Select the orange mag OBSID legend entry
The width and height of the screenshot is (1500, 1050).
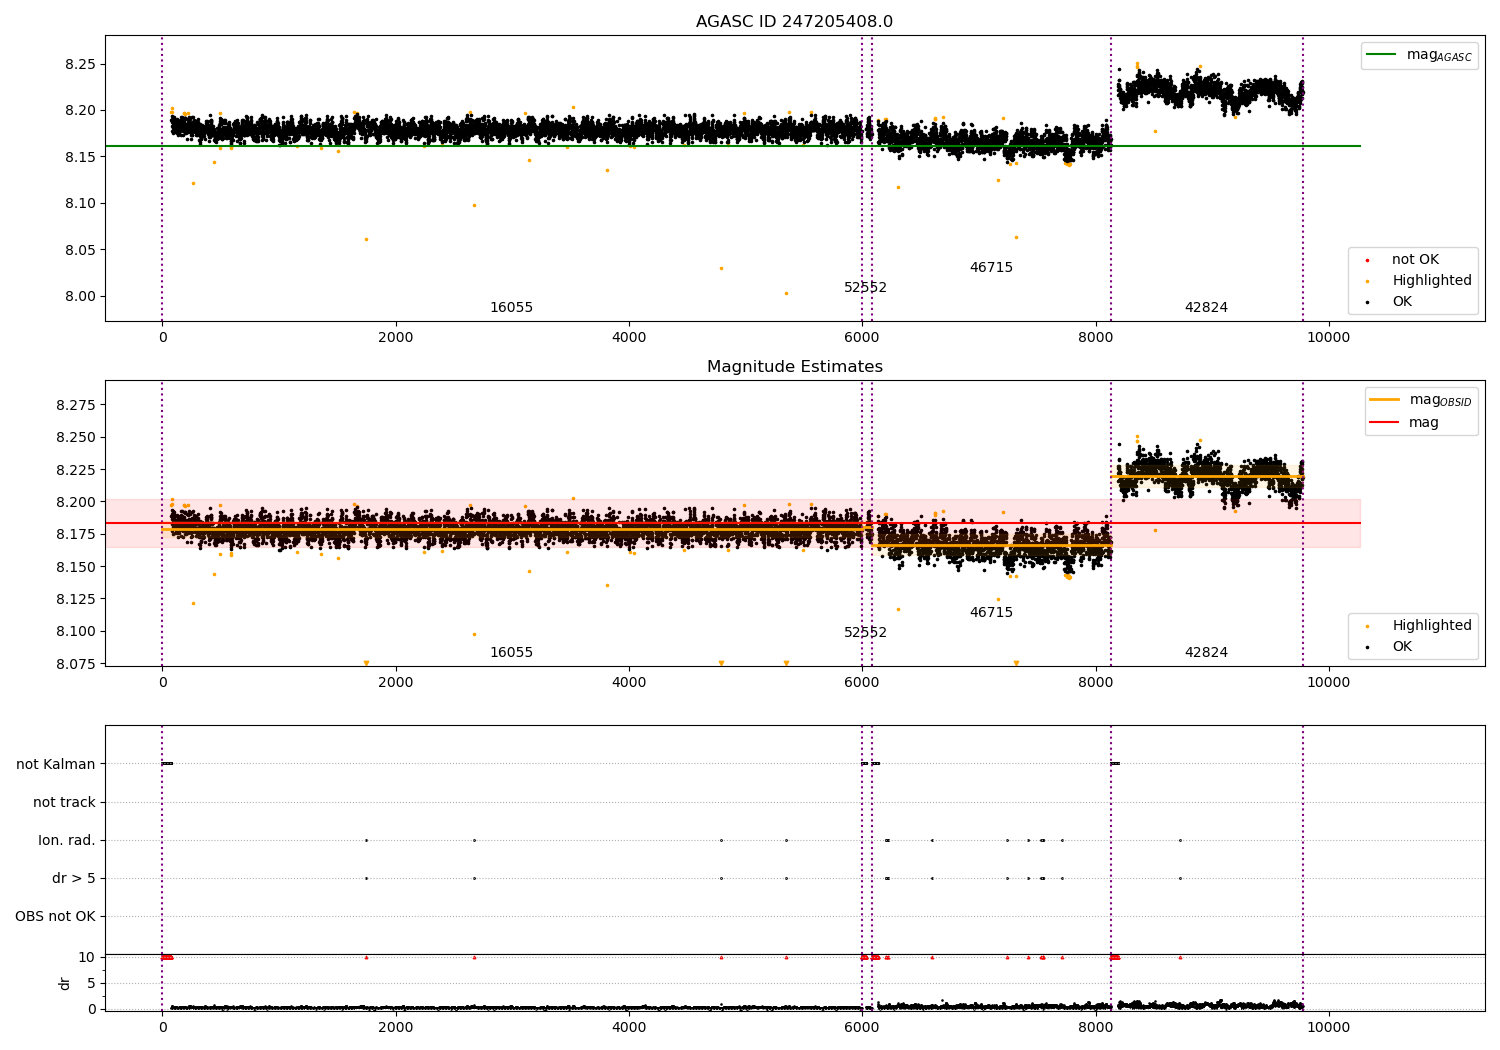tap(1421, 400)
